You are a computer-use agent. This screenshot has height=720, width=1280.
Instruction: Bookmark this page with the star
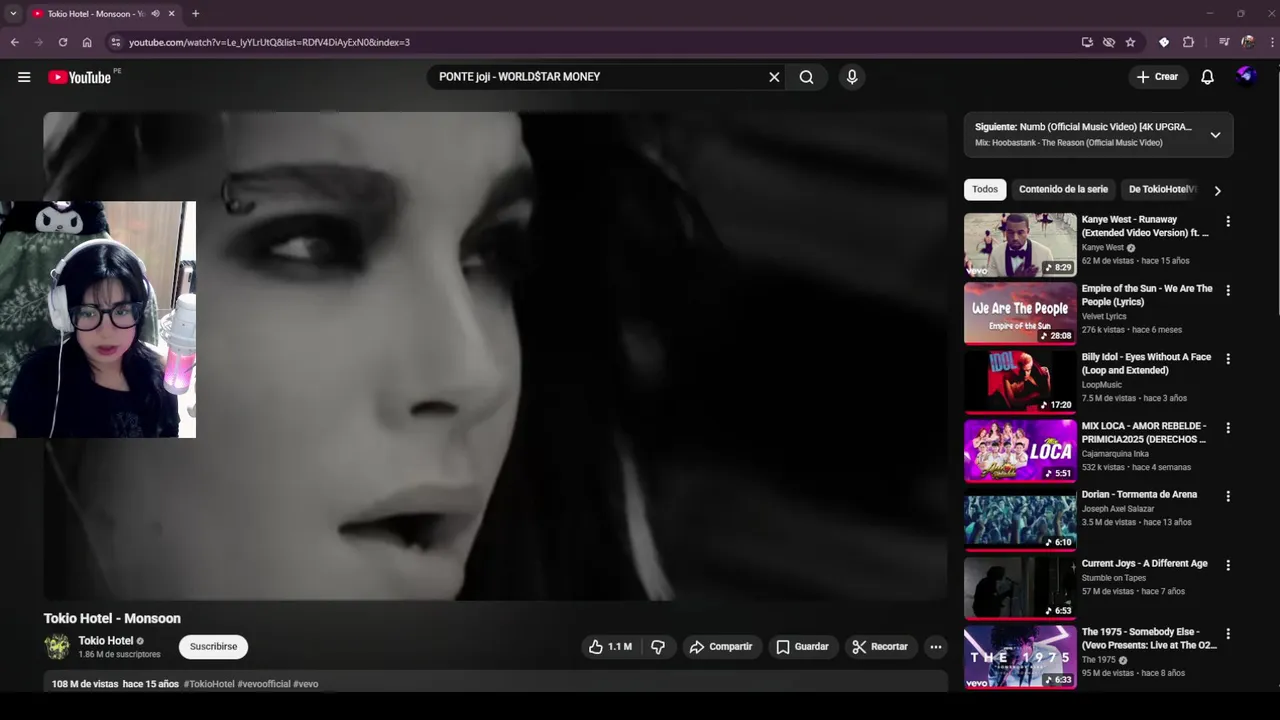(x=1130, y=42)
